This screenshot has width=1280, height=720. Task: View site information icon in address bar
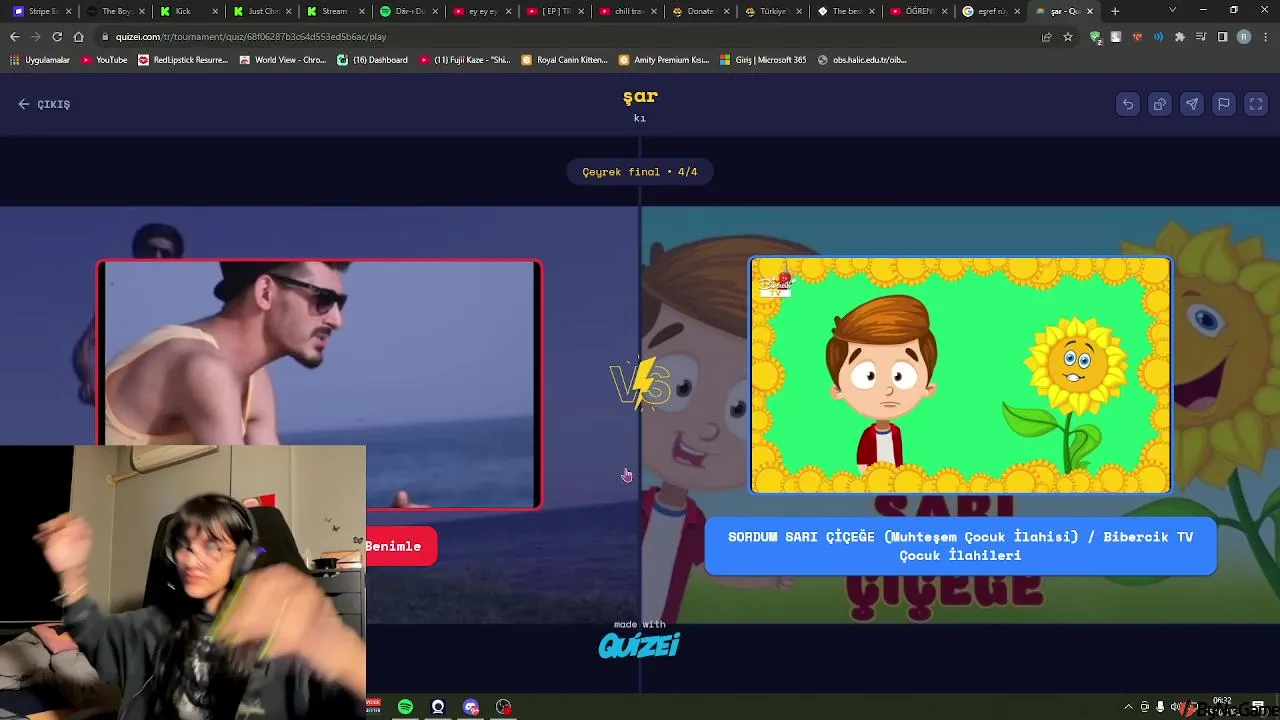104,37
